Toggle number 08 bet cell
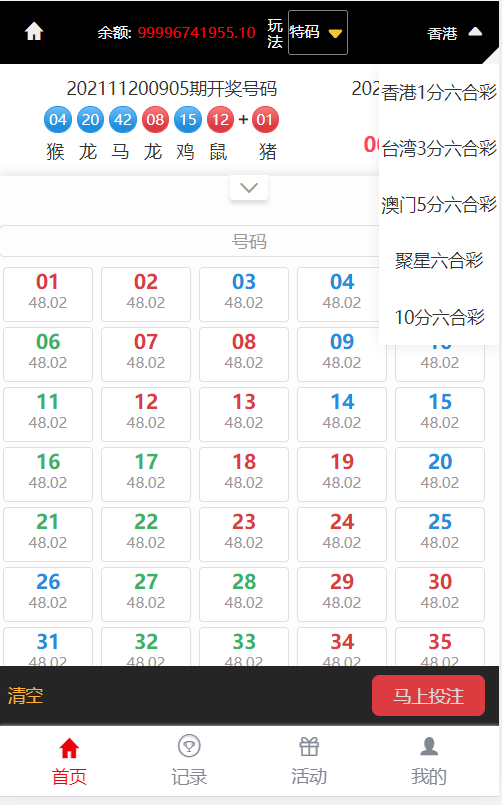This screenshot has width=502, height=805. 244,354
